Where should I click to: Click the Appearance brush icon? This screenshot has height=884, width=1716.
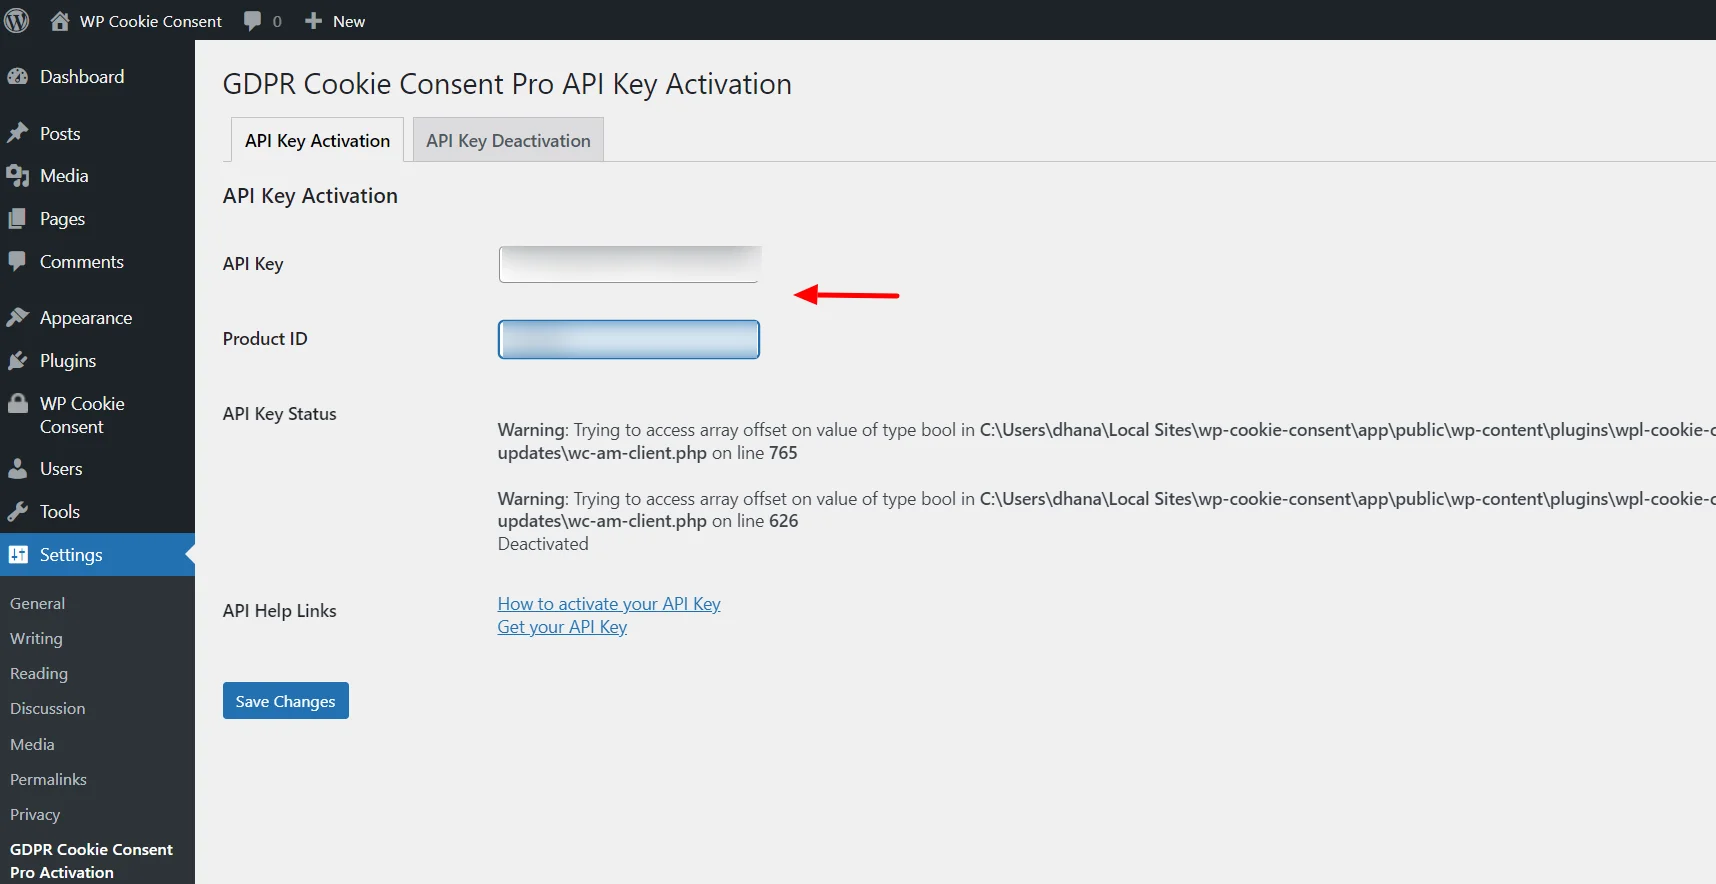click(18, 318)
